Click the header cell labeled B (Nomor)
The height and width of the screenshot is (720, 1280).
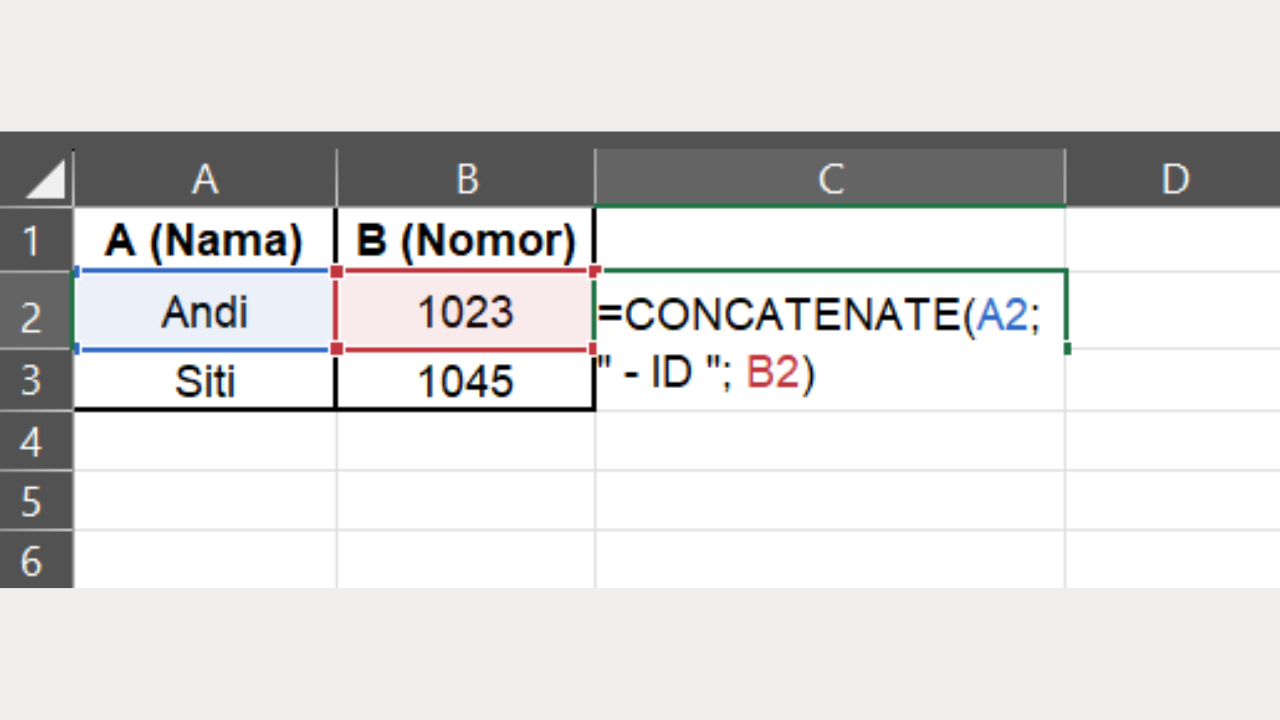(465, 240)
